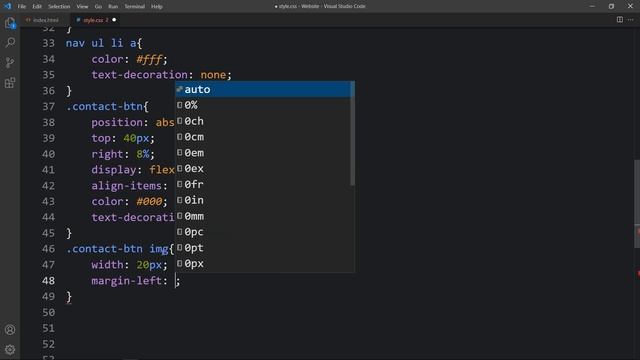The image size is (640, 360).
Task: Click the nav ul li a selector
Action: point(101,43)
